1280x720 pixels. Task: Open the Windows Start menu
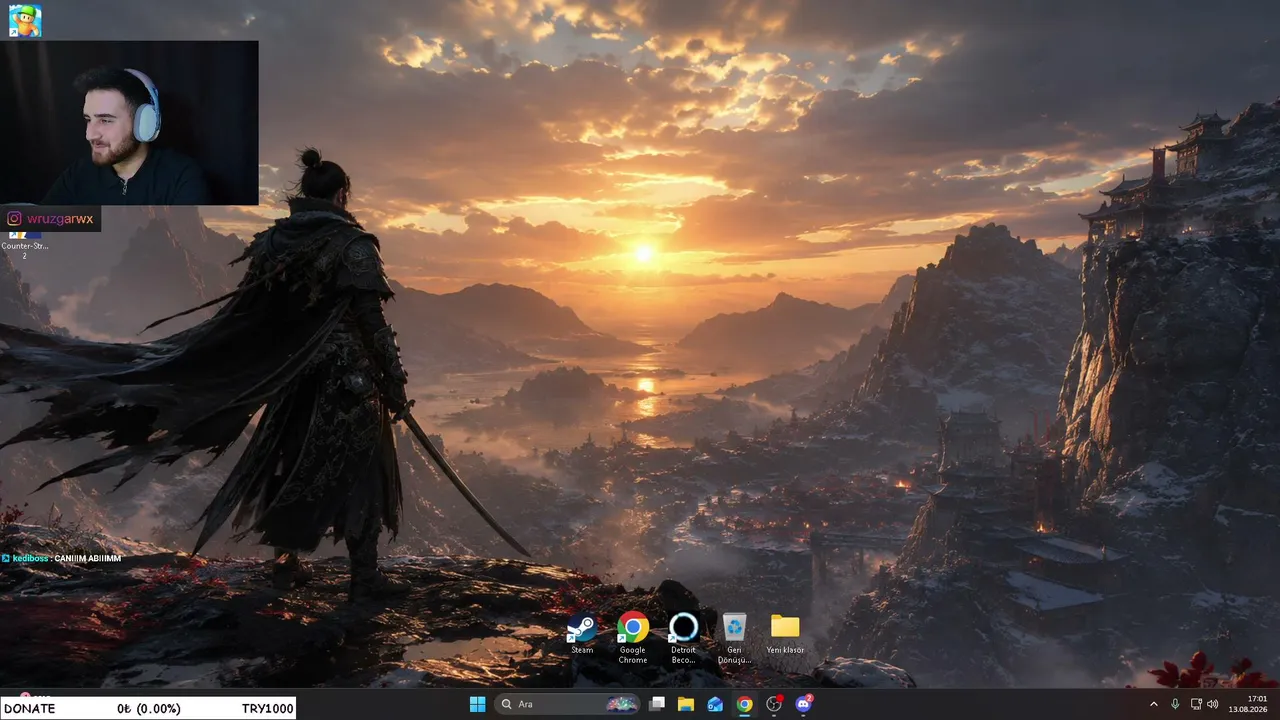pyautogui.click(x=477, y=704)
